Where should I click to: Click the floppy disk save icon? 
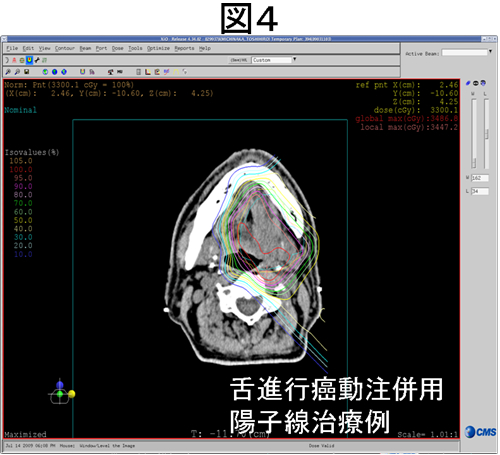tap(27, 72)
